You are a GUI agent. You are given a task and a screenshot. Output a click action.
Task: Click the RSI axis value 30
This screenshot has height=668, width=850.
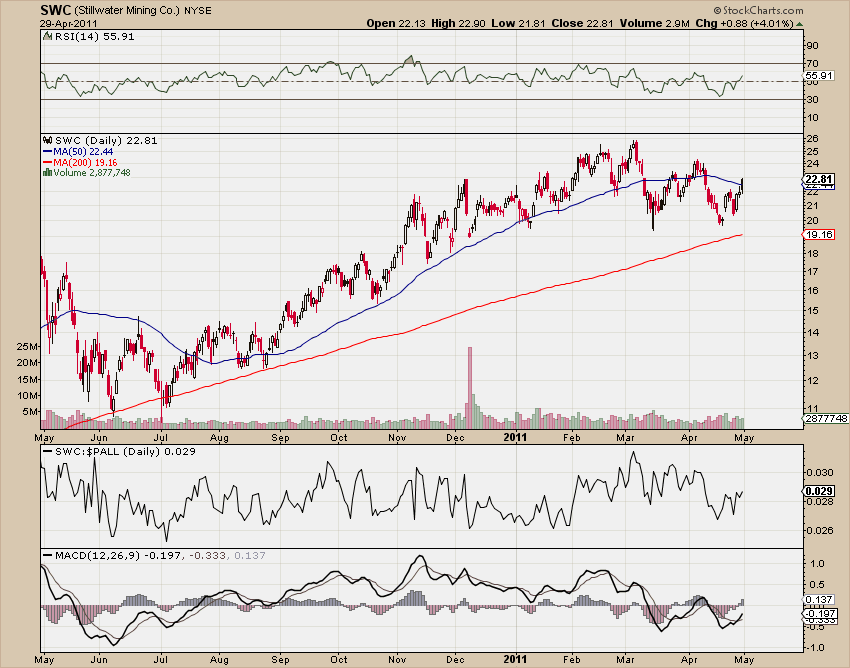[813, 100]
